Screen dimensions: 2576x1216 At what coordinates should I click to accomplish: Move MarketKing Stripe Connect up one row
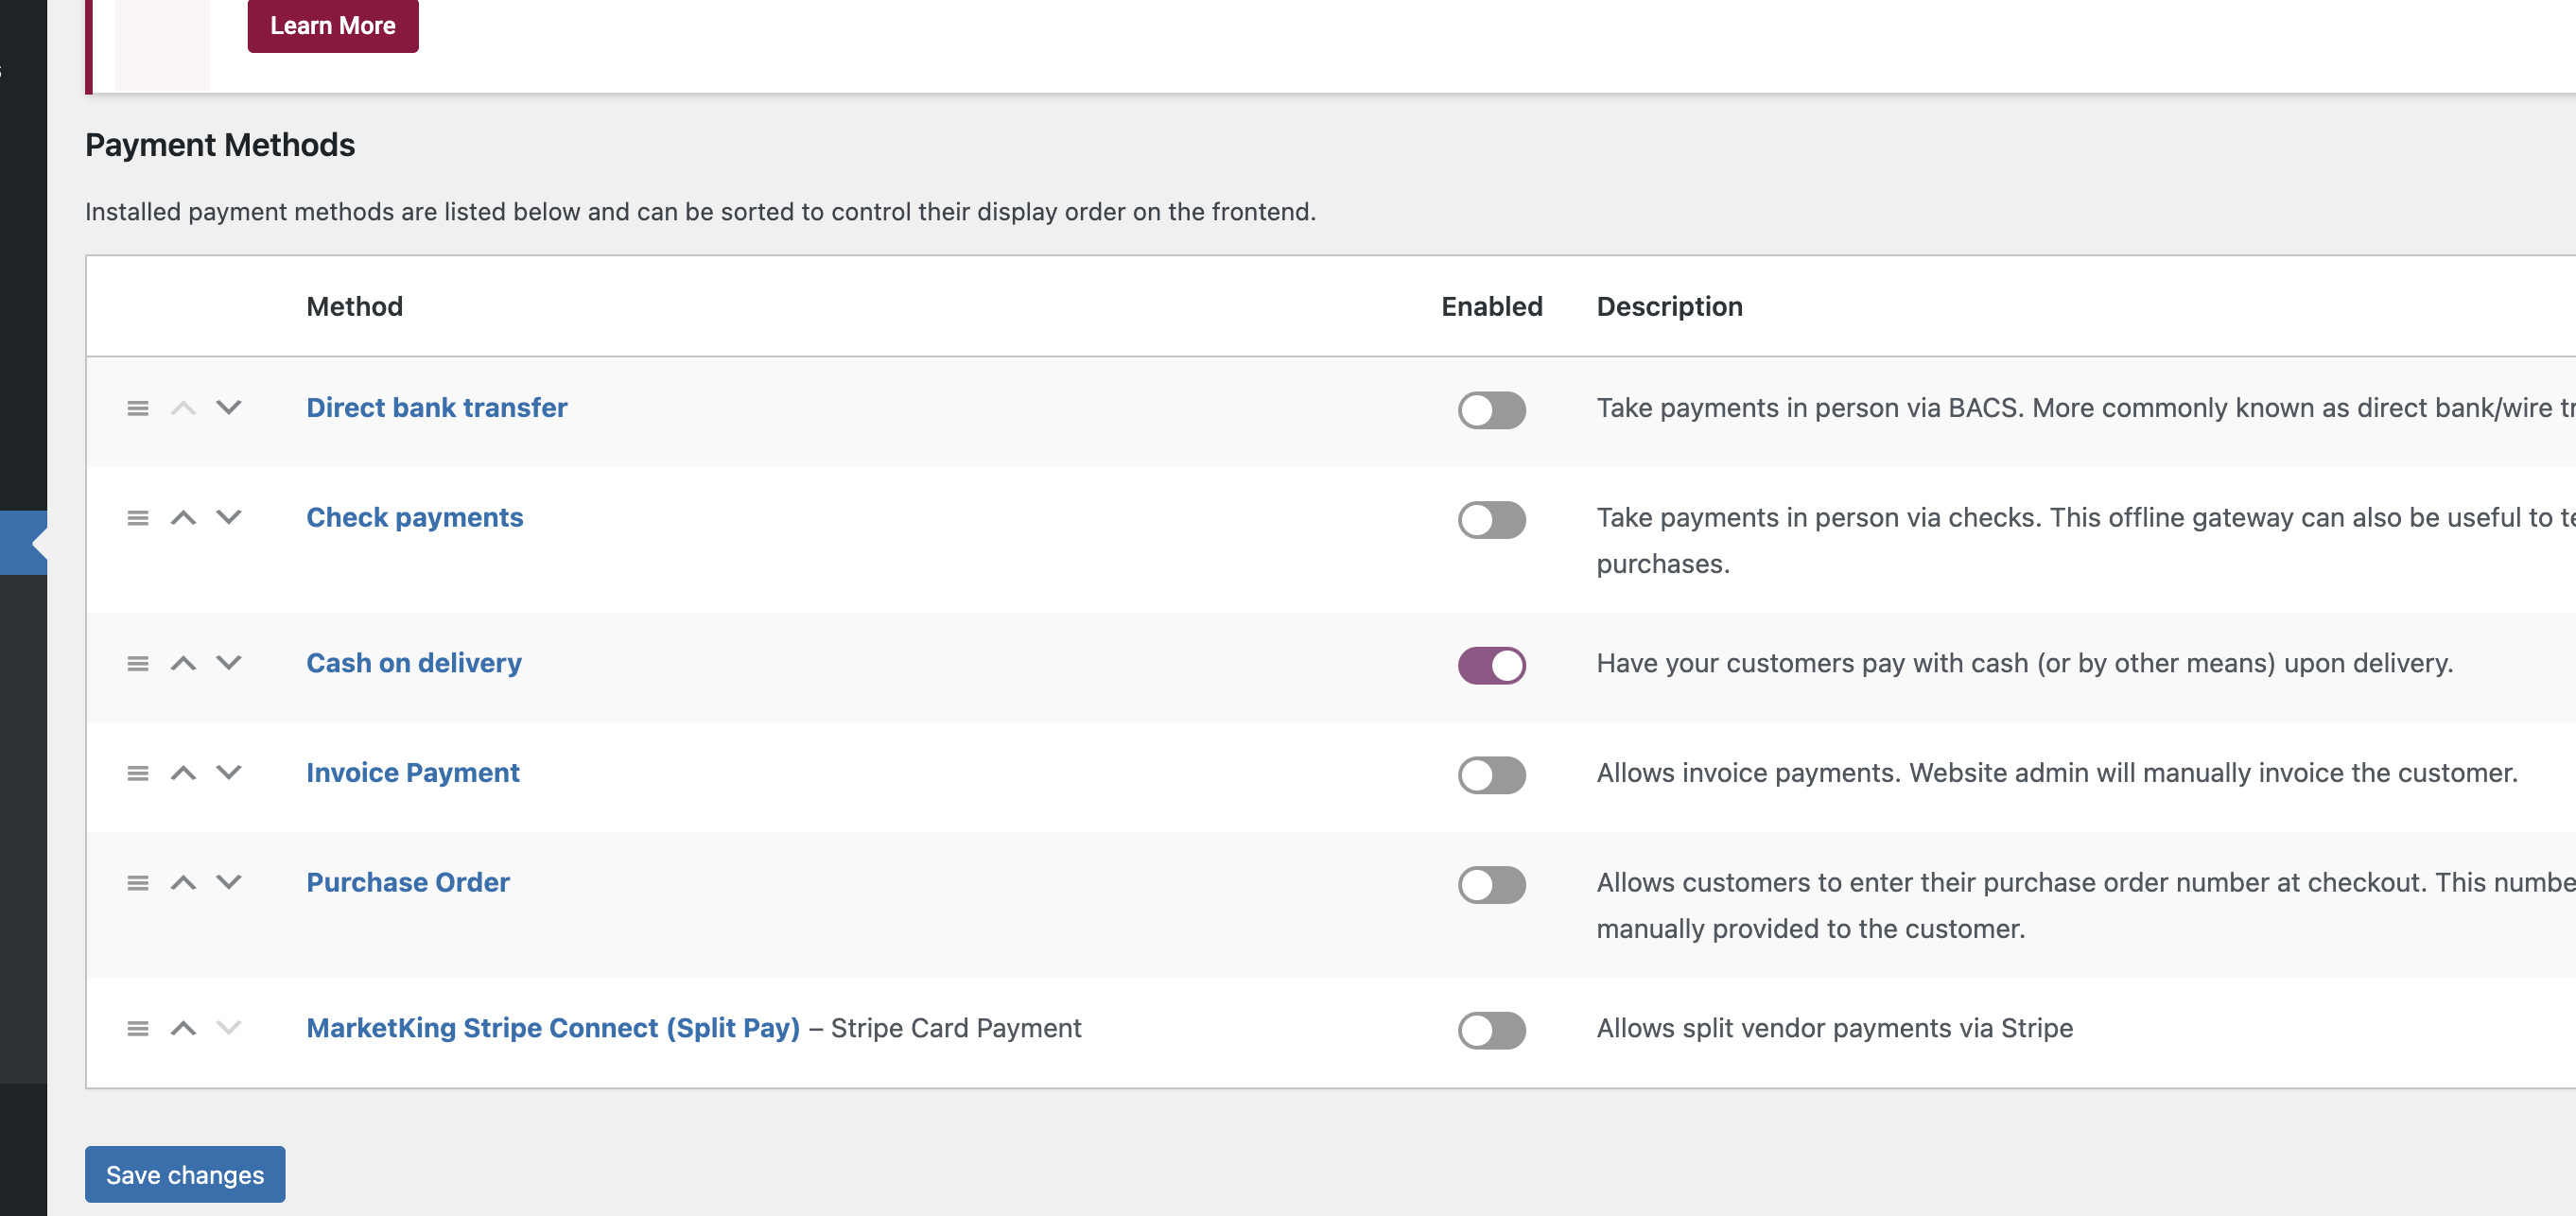click(183, 1029)
